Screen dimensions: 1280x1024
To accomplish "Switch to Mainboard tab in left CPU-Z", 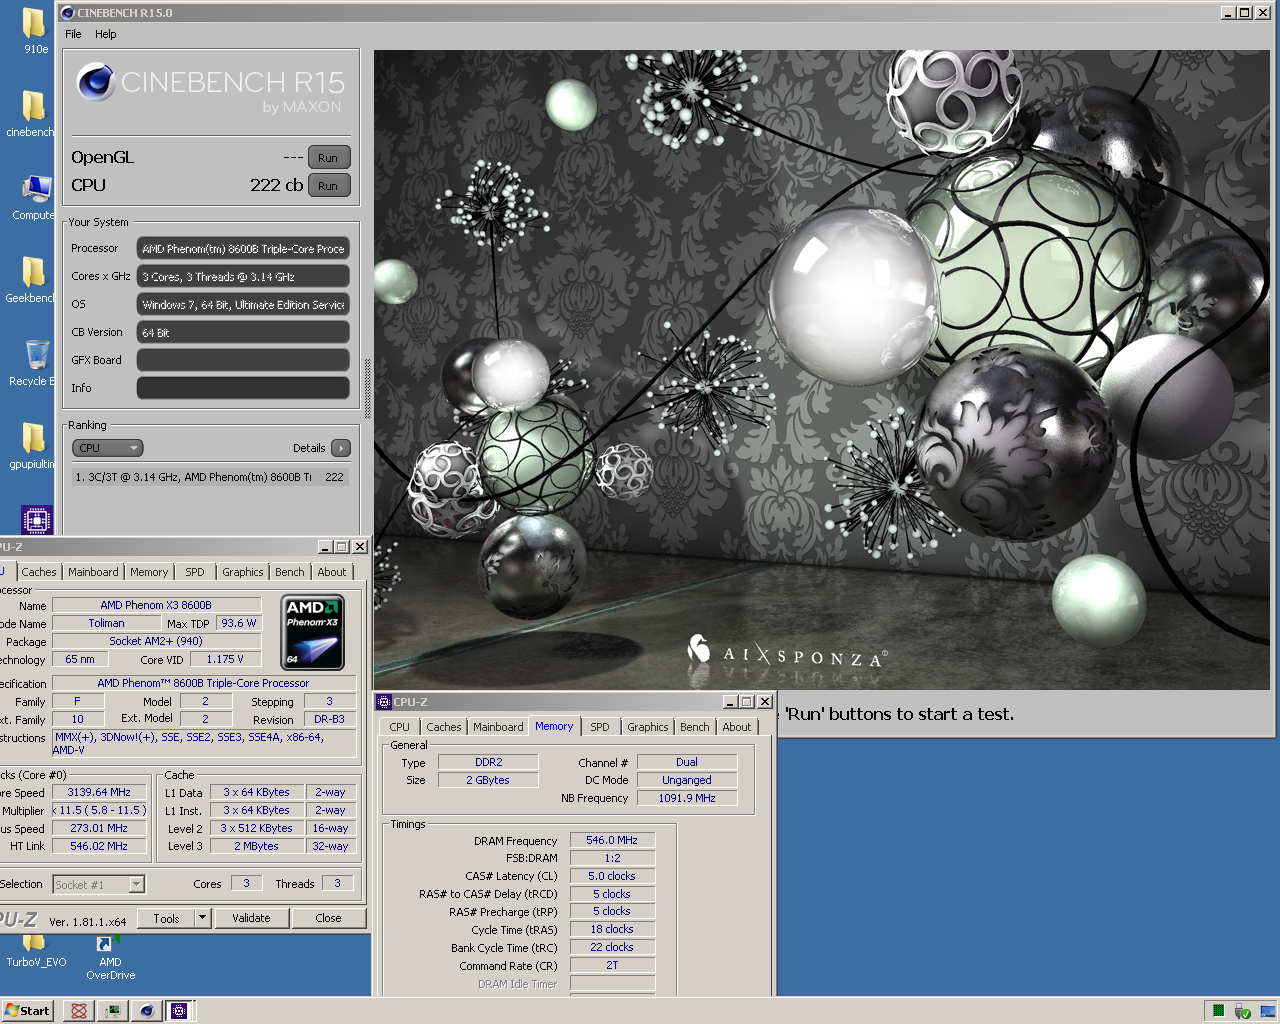I will pos(93,572).
